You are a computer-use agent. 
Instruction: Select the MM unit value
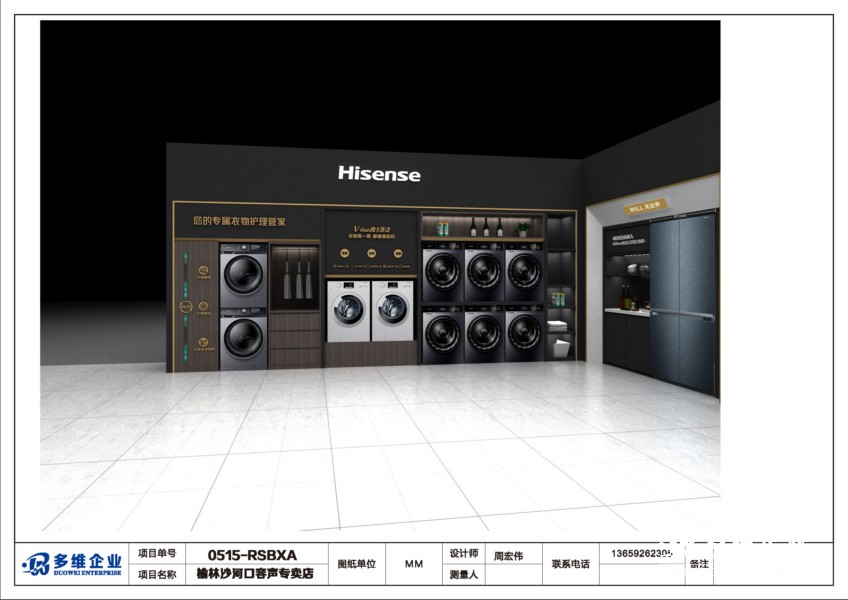pos(414,564)
